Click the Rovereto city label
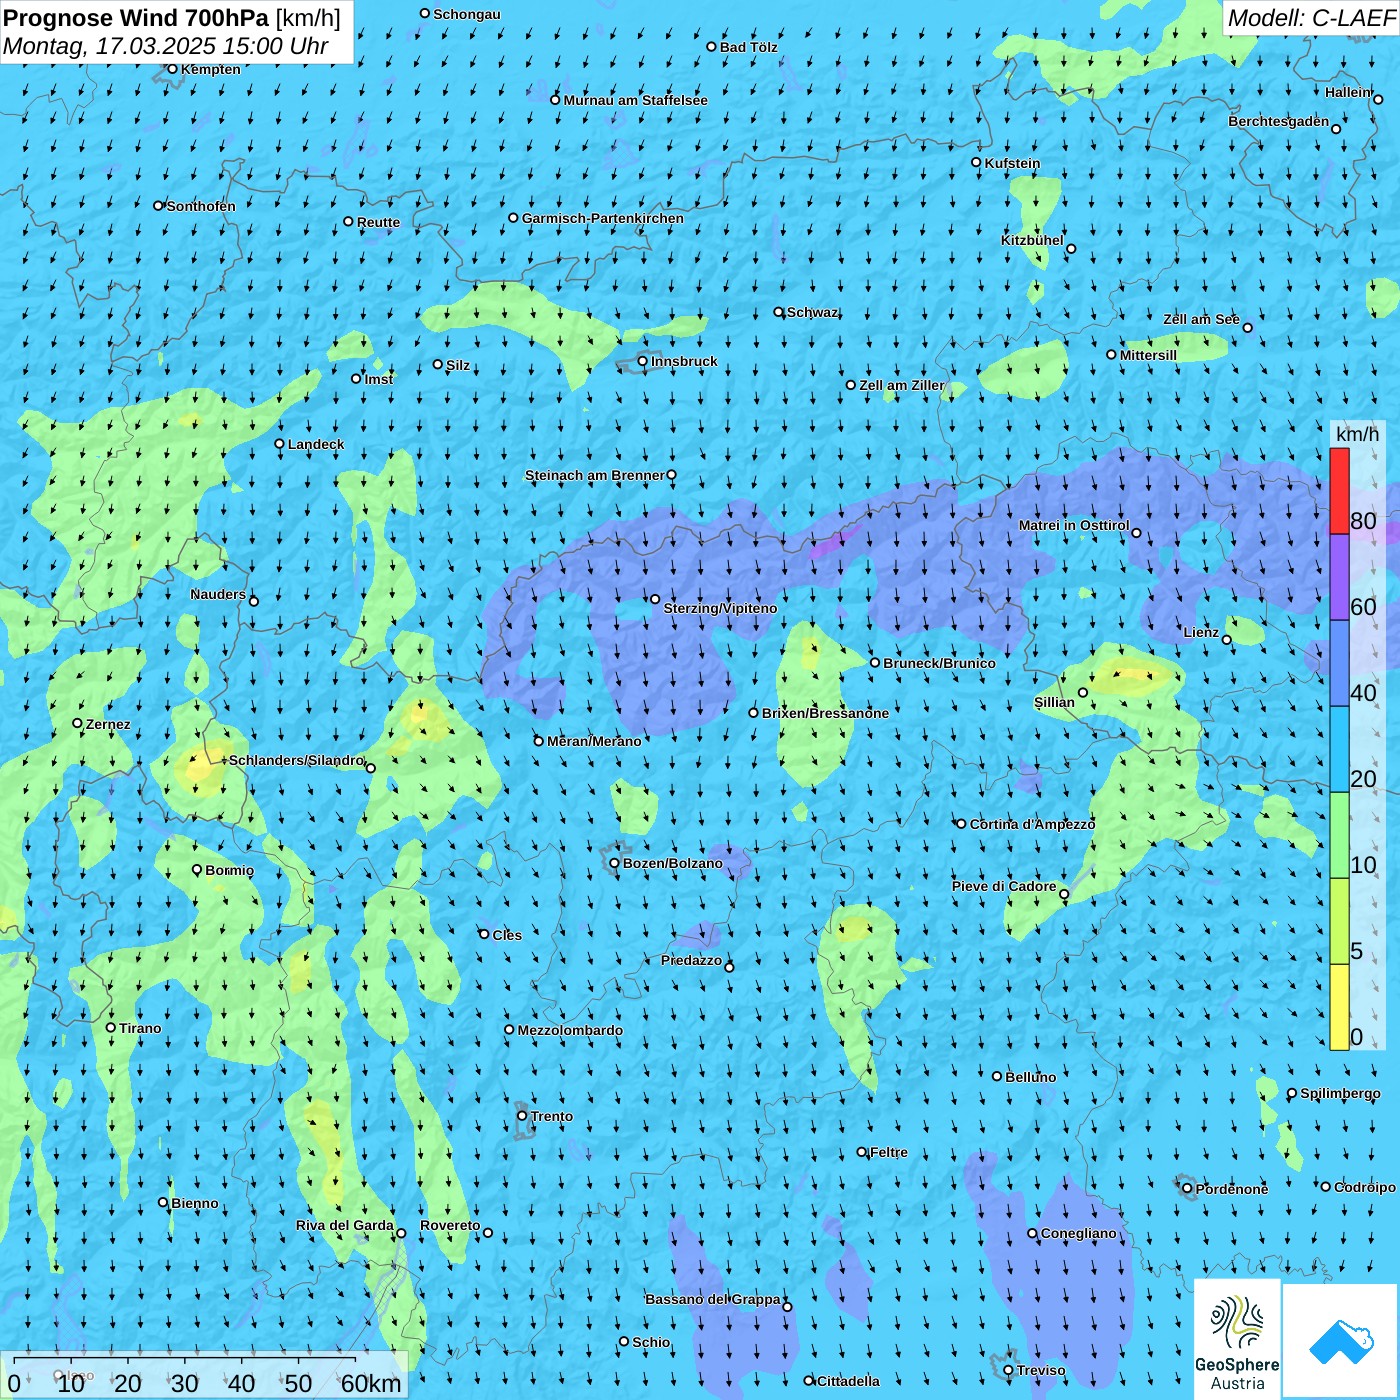The image size is (1400, 1400). click(x=450, y=1225)
